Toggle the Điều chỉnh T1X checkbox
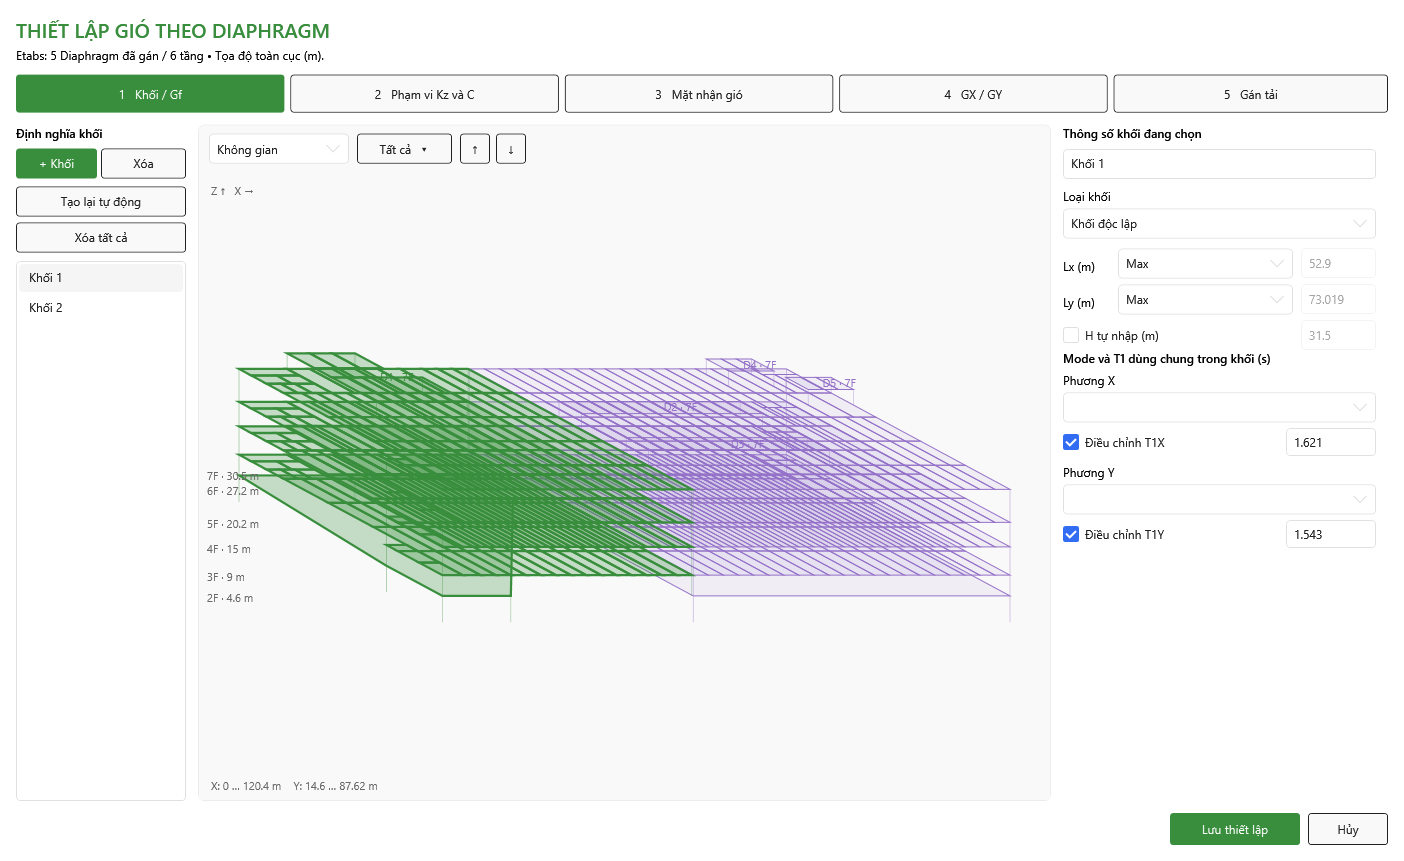The height and width of the screenshot is (861, 1404). (x=1071, y=442)
